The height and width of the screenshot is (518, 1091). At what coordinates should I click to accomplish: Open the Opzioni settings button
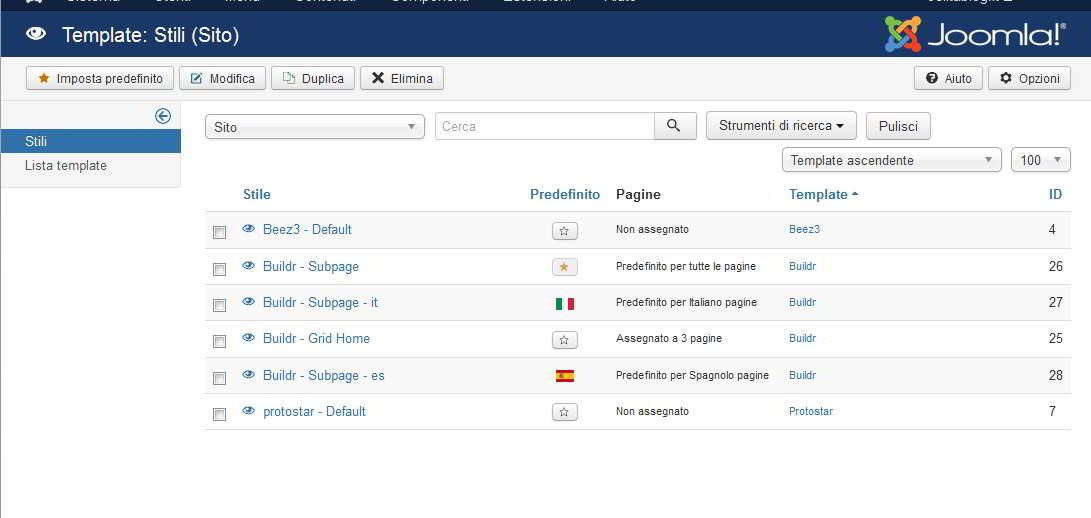tap(1029, 78)
